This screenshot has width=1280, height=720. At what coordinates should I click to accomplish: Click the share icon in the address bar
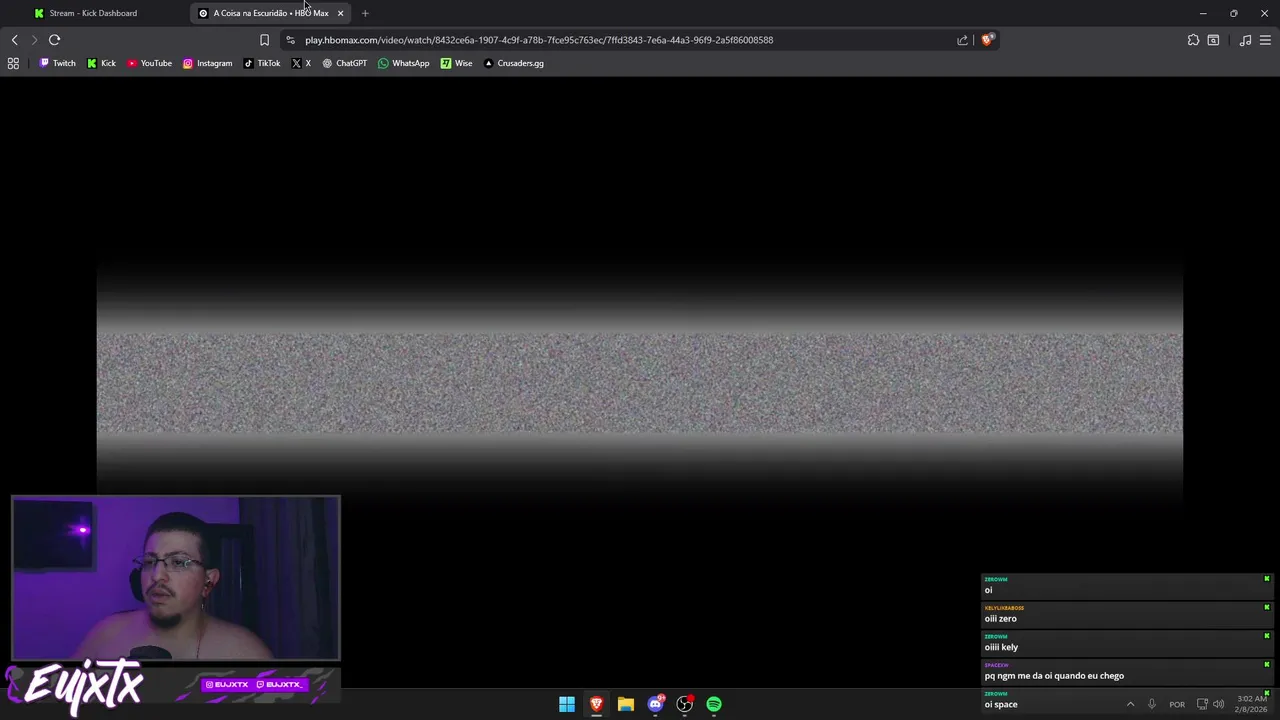coord(962,40)
